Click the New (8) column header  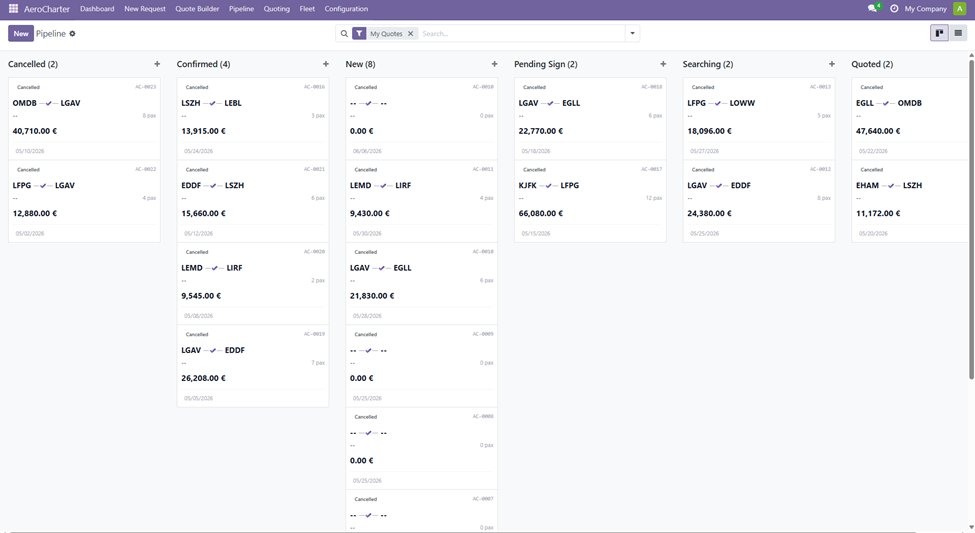pos(360,64)
